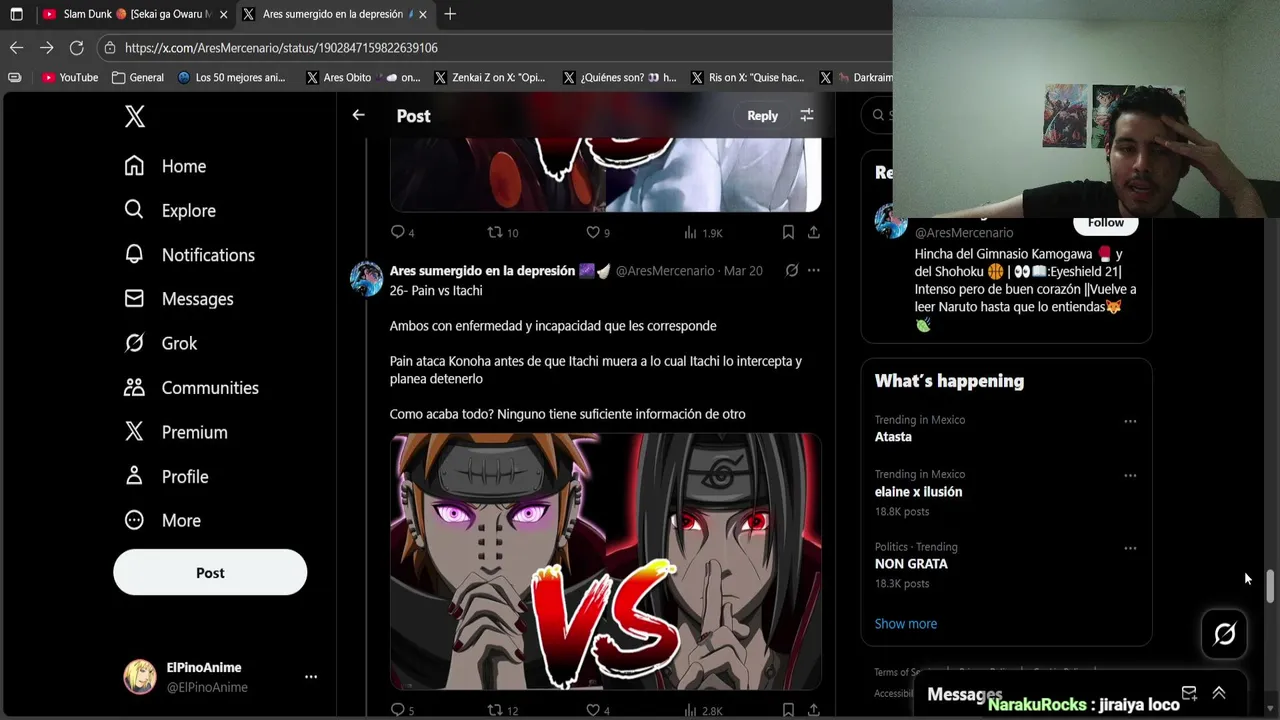The height and width of the screenshot is (720, 1280).
Task: Click browser forward button
Action: (46, 47)
